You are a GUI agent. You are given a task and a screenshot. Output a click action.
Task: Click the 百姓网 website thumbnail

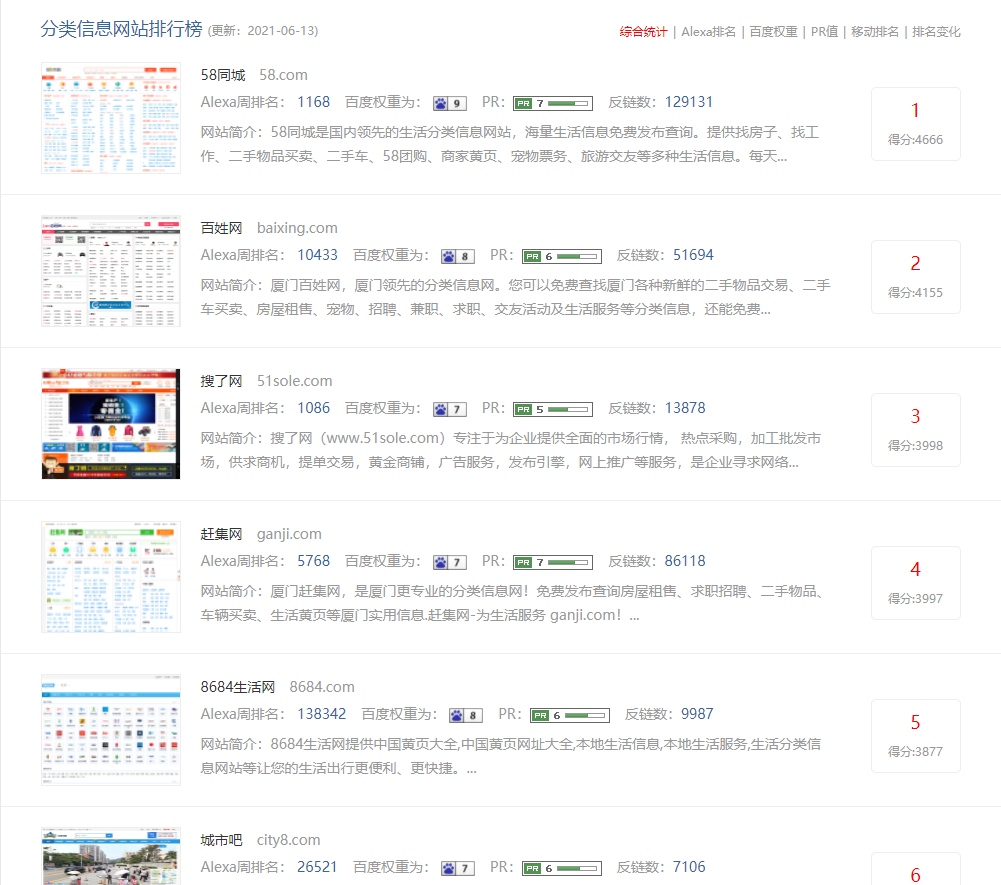[x=111, y=271]
